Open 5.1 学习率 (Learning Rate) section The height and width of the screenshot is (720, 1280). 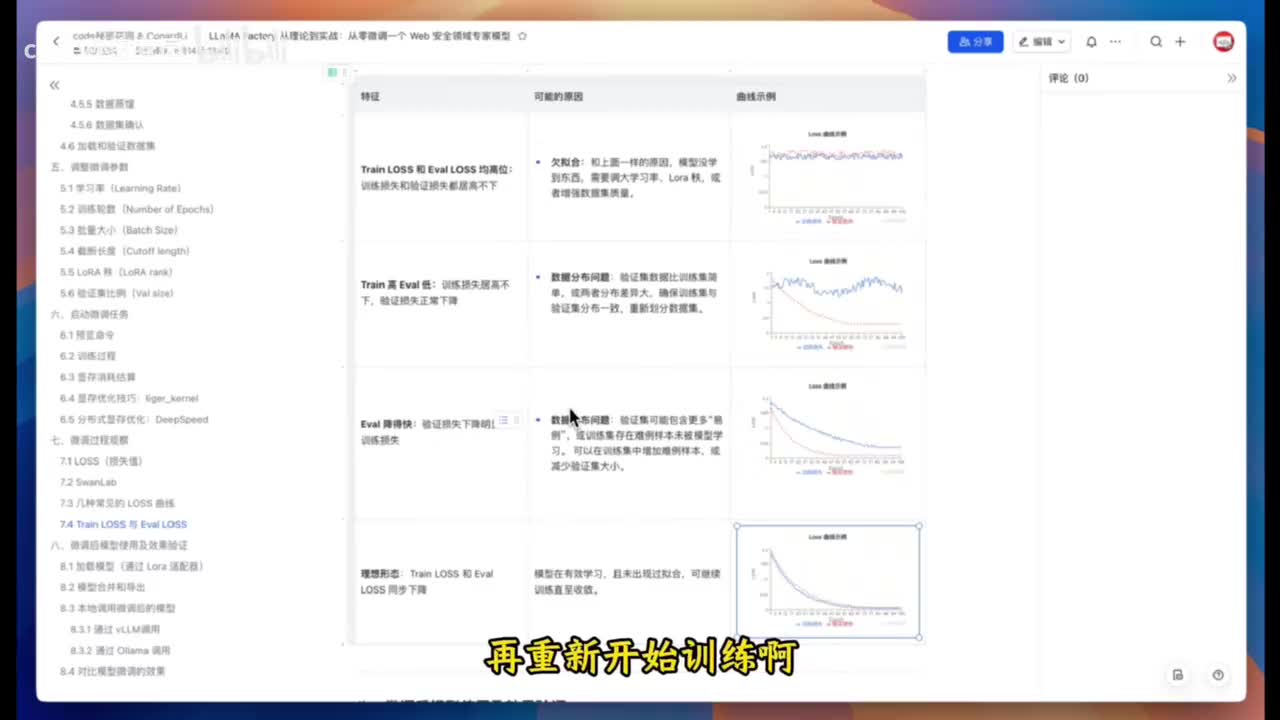(x=120, y=188)
